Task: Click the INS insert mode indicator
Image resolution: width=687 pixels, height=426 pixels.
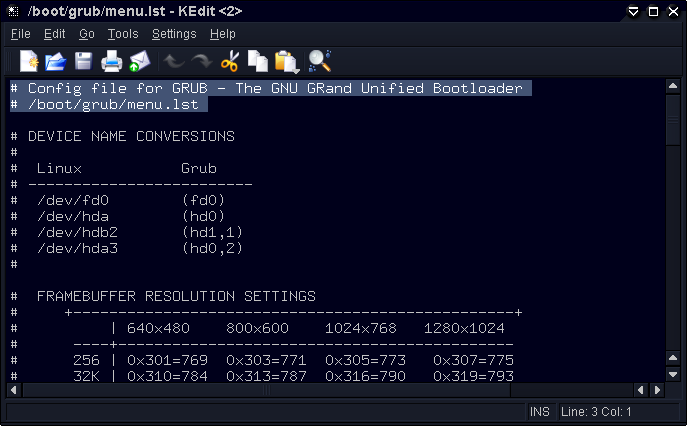Action: (539, 412)
